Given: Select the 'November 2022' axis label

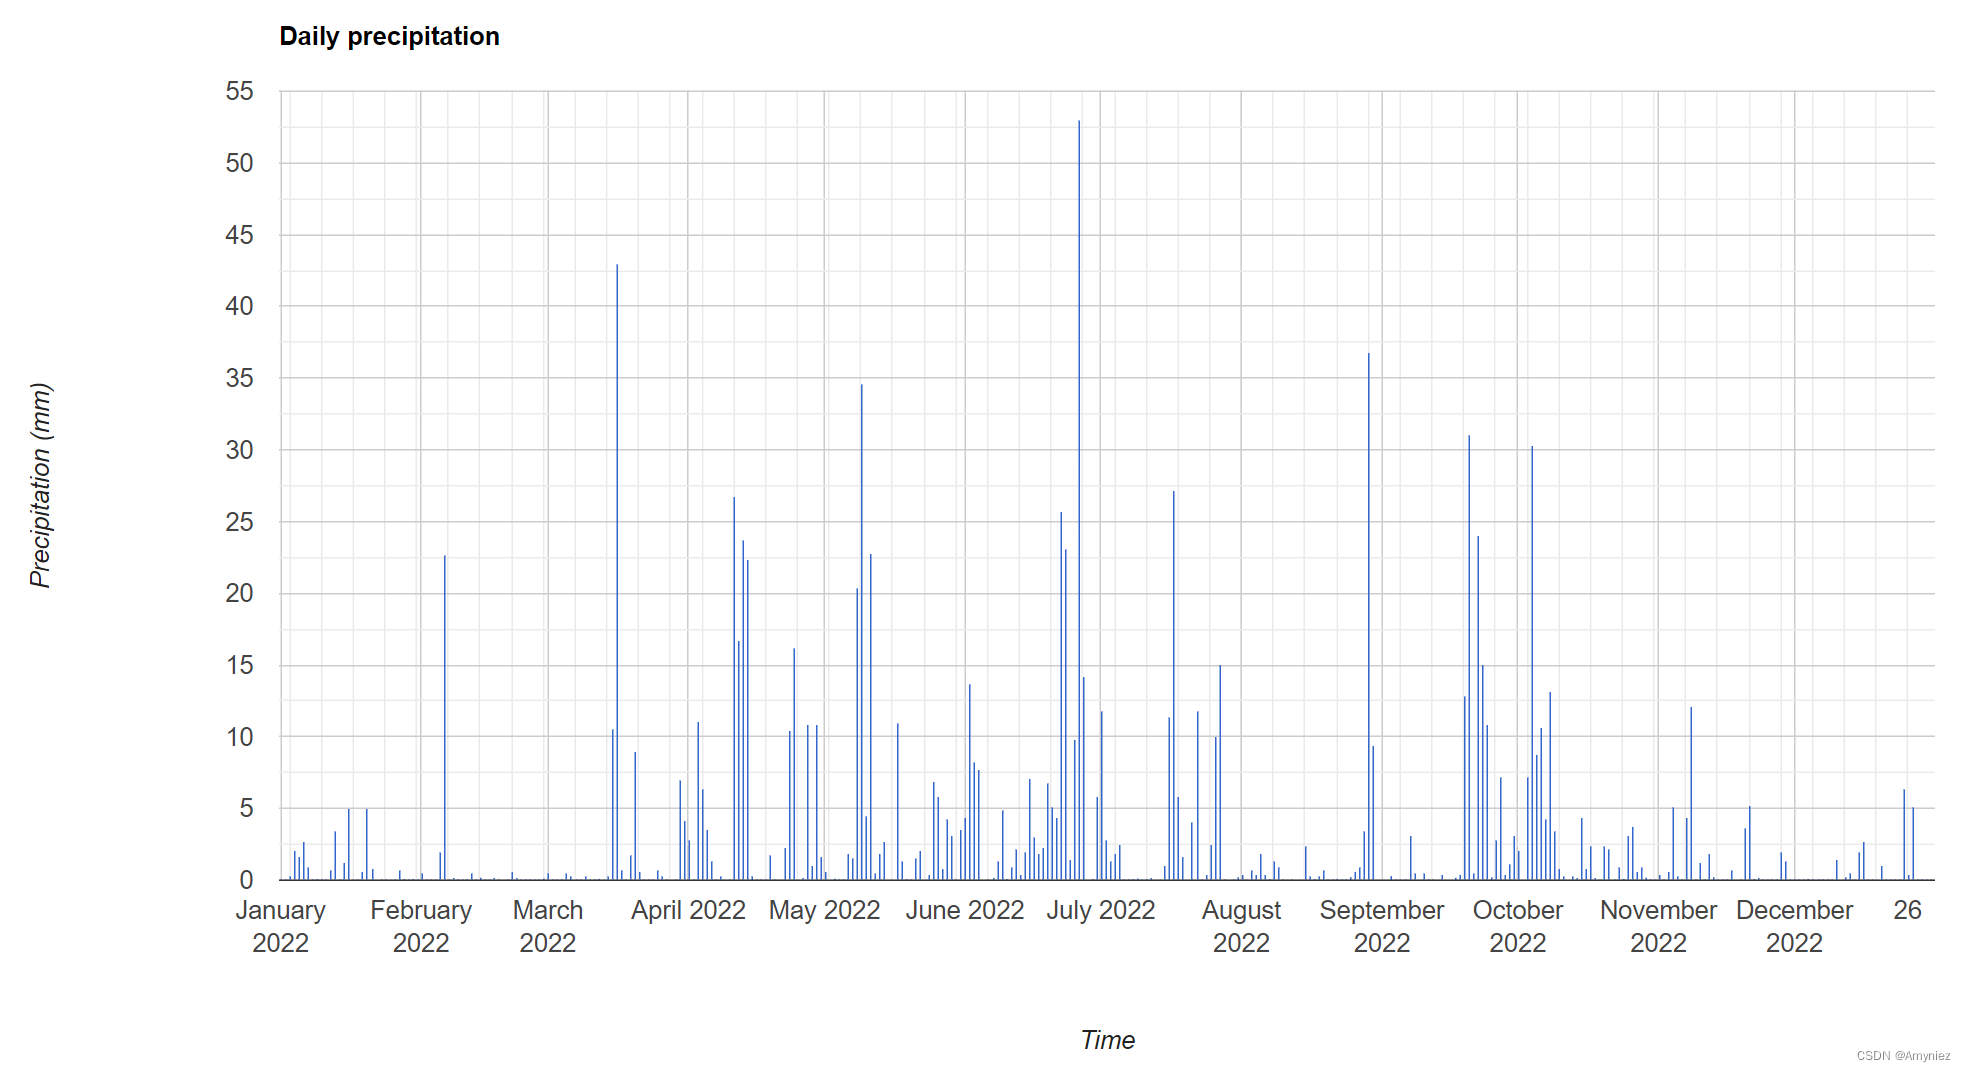Looking at the screenshot, I should 1658,926.
